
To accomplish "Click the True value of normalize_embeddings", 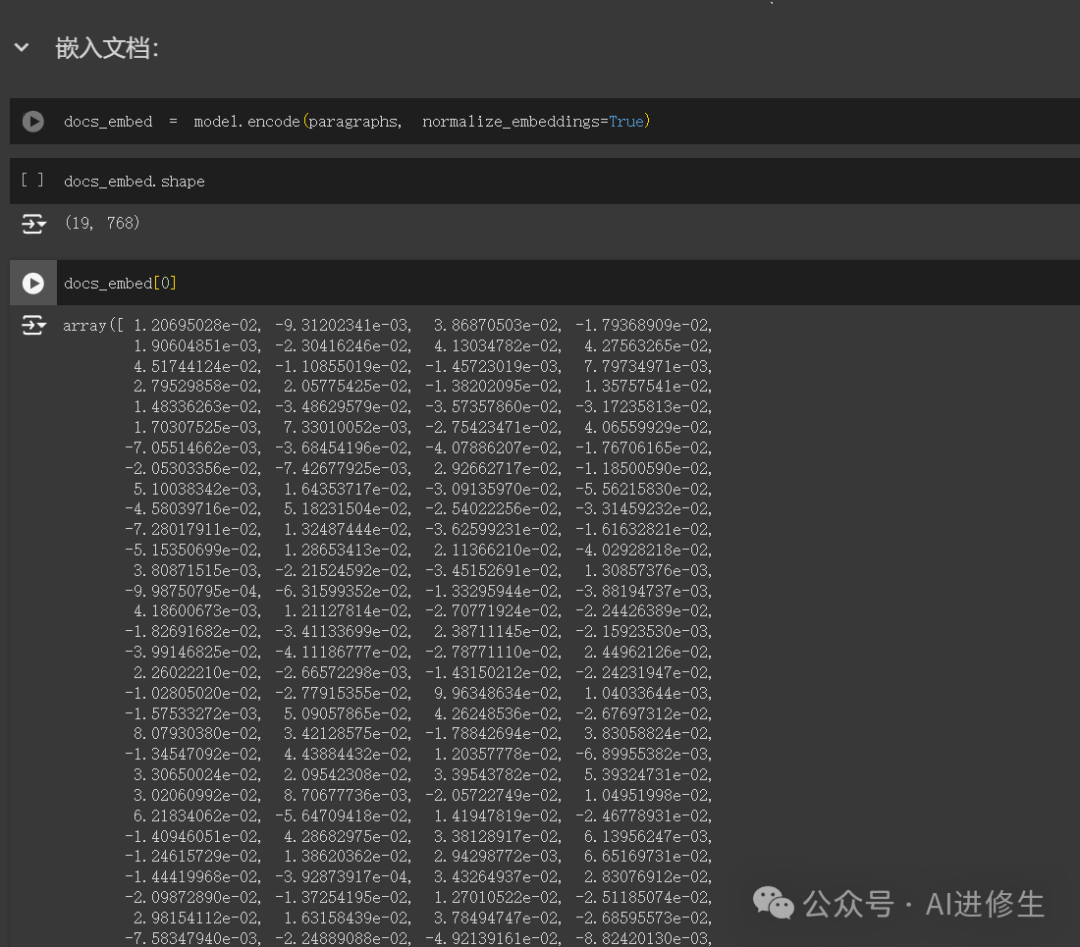I will tap(626, 121).
